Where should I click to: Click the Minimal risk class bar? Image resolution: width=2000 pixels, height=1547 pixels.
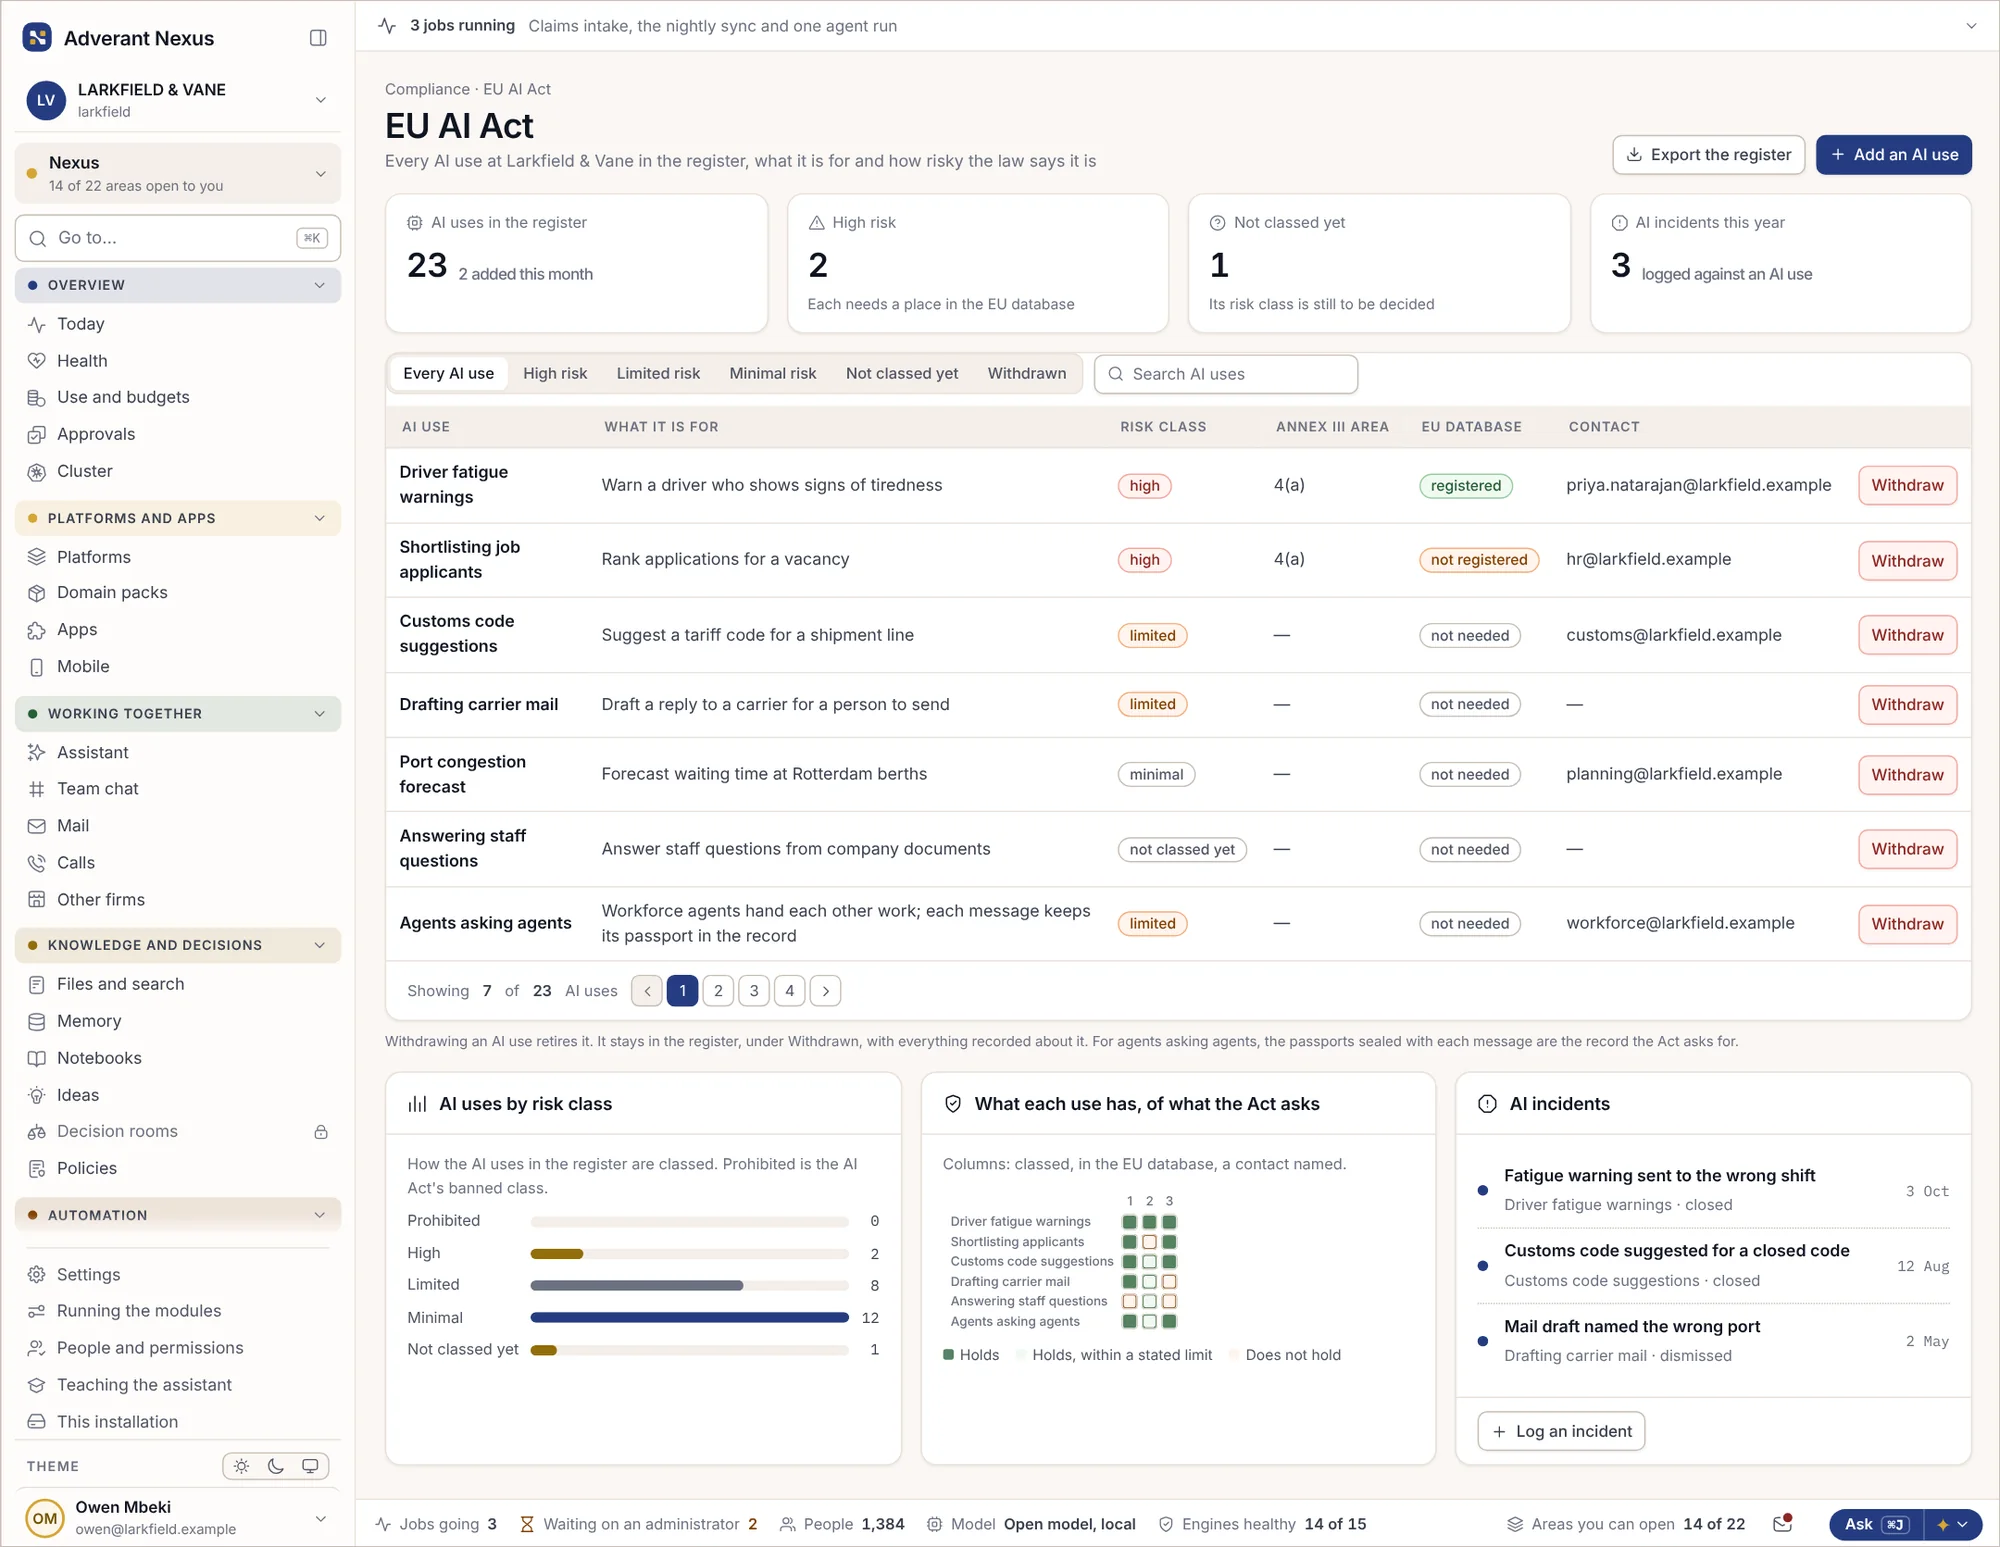[689, 1318]
